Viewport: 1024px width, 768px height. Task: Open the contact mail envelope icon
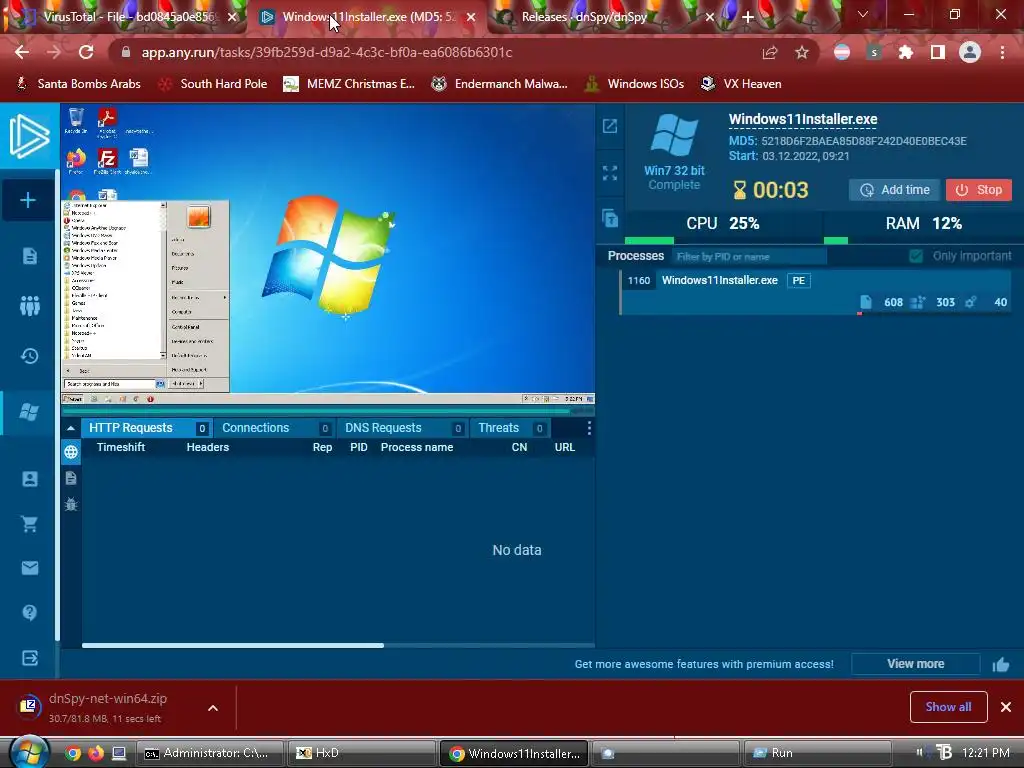coord(29,568)
